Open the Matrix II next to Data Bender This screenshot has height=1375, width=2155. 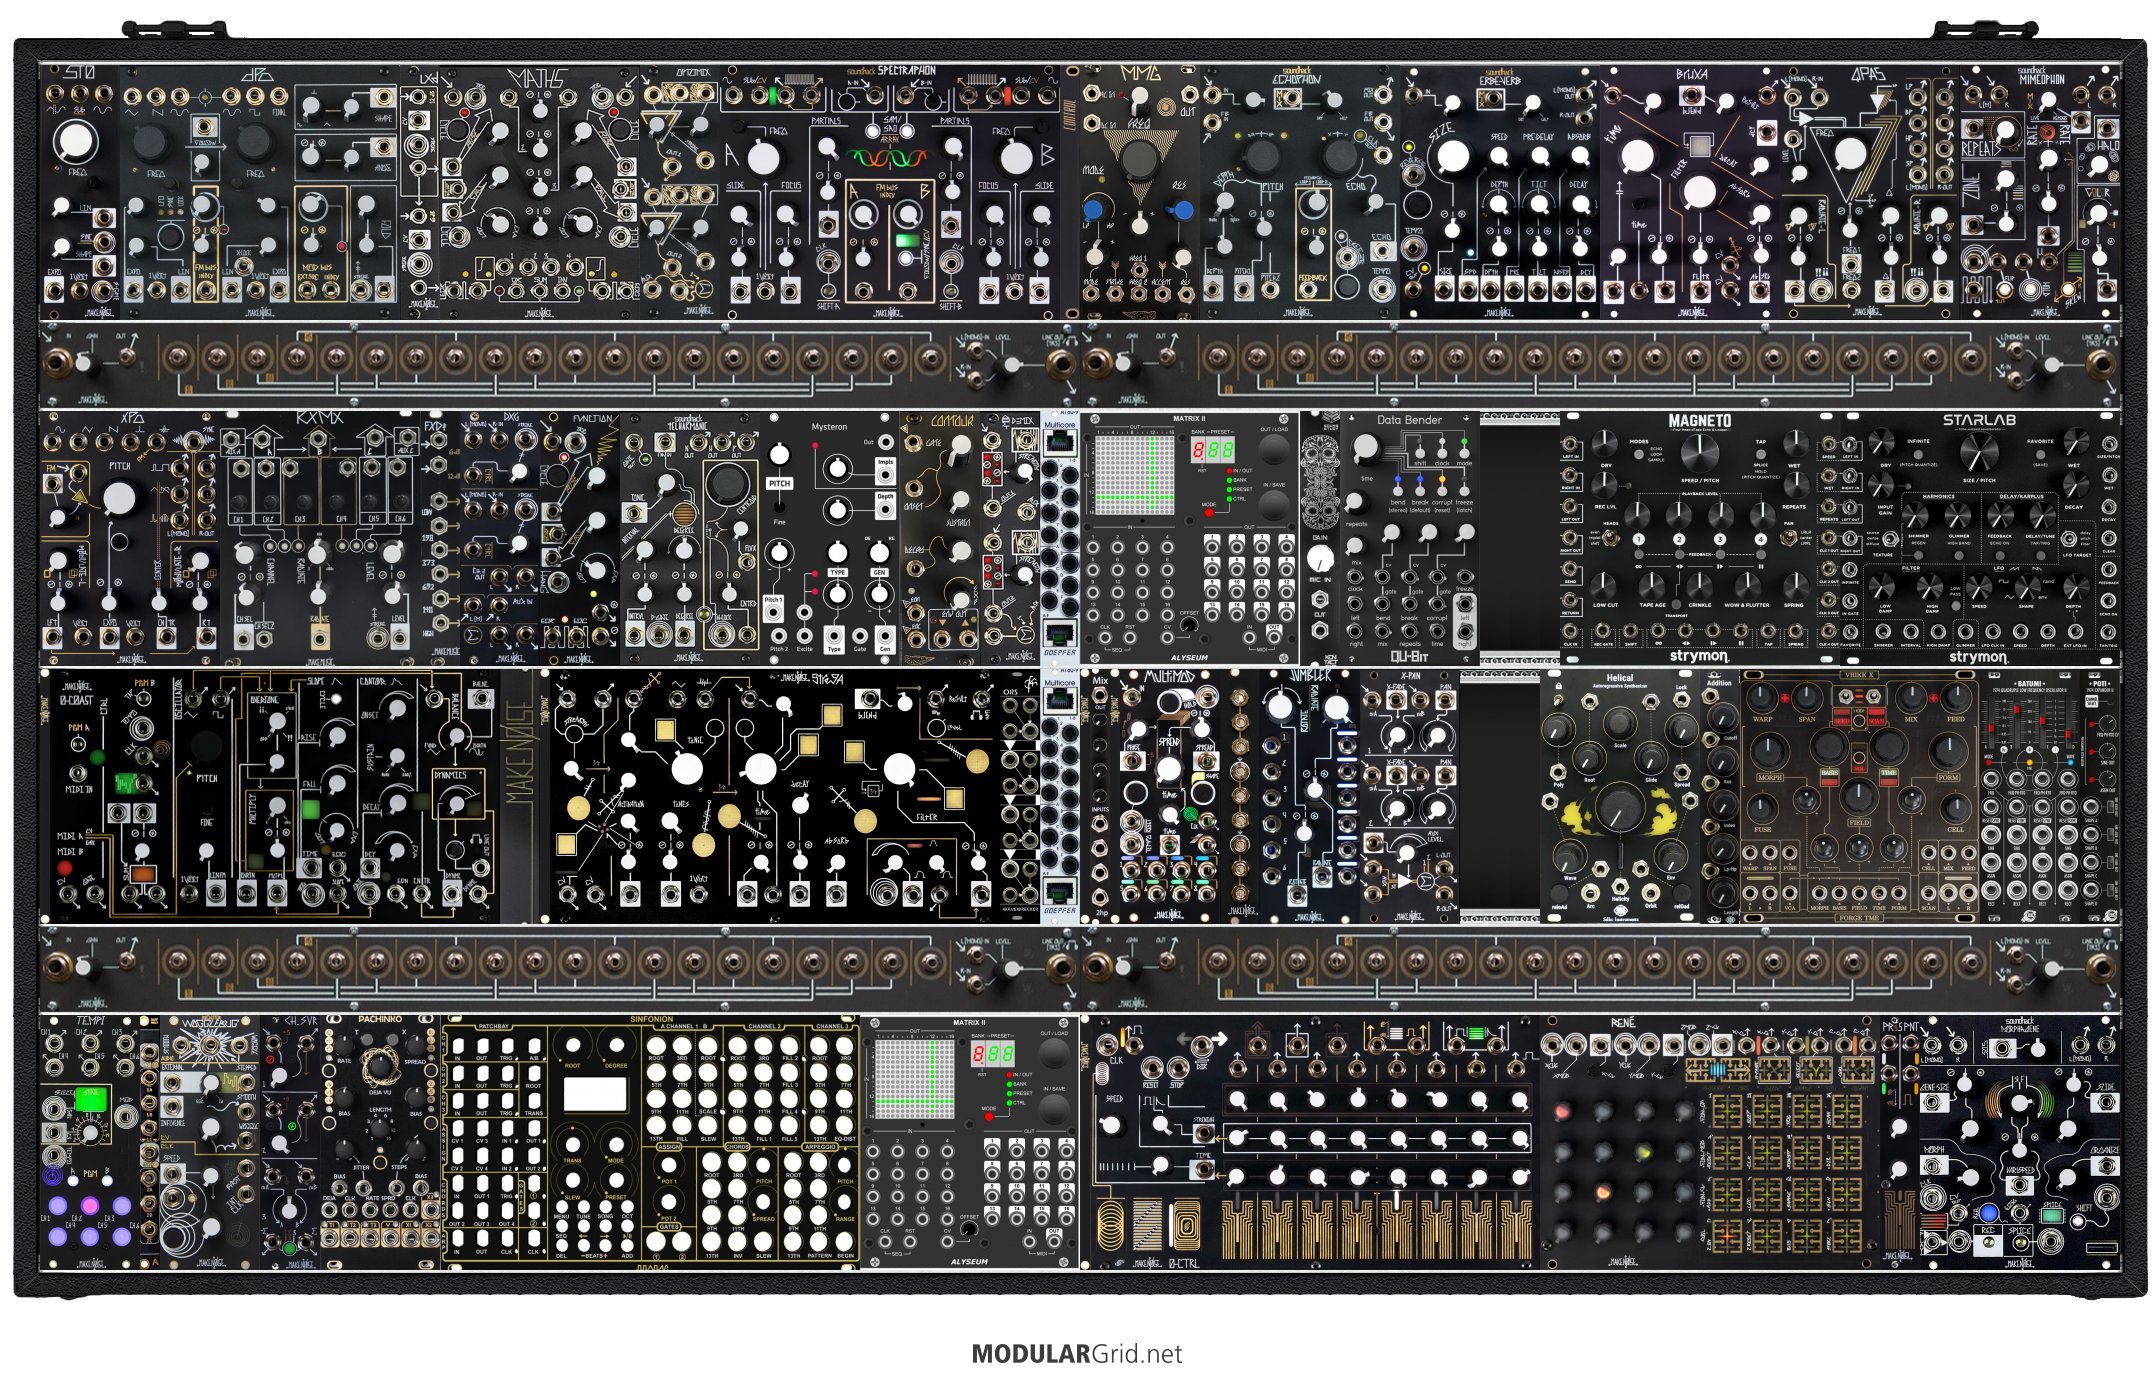click(1190, 538)
